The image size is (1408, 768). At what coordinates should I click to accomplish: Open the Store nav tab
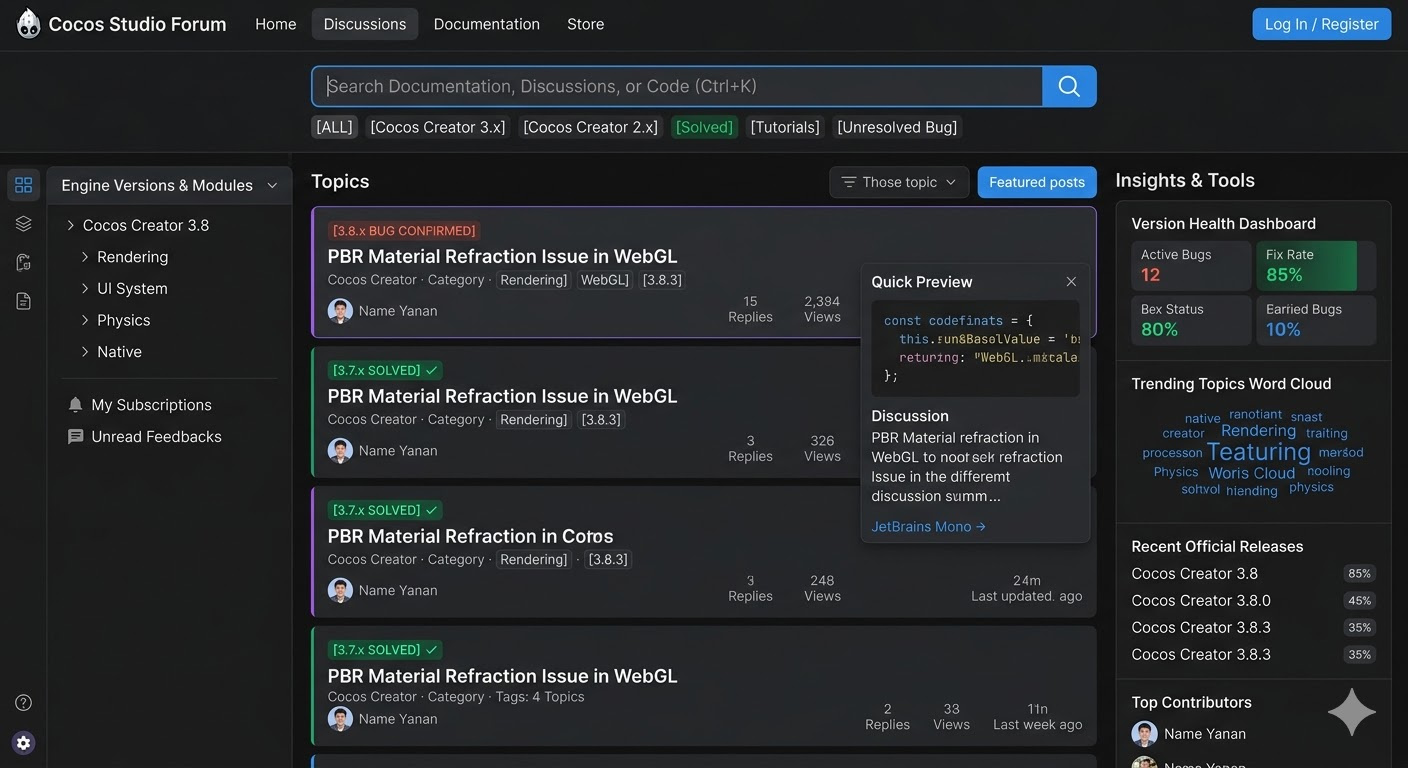[x=585, y=24]
